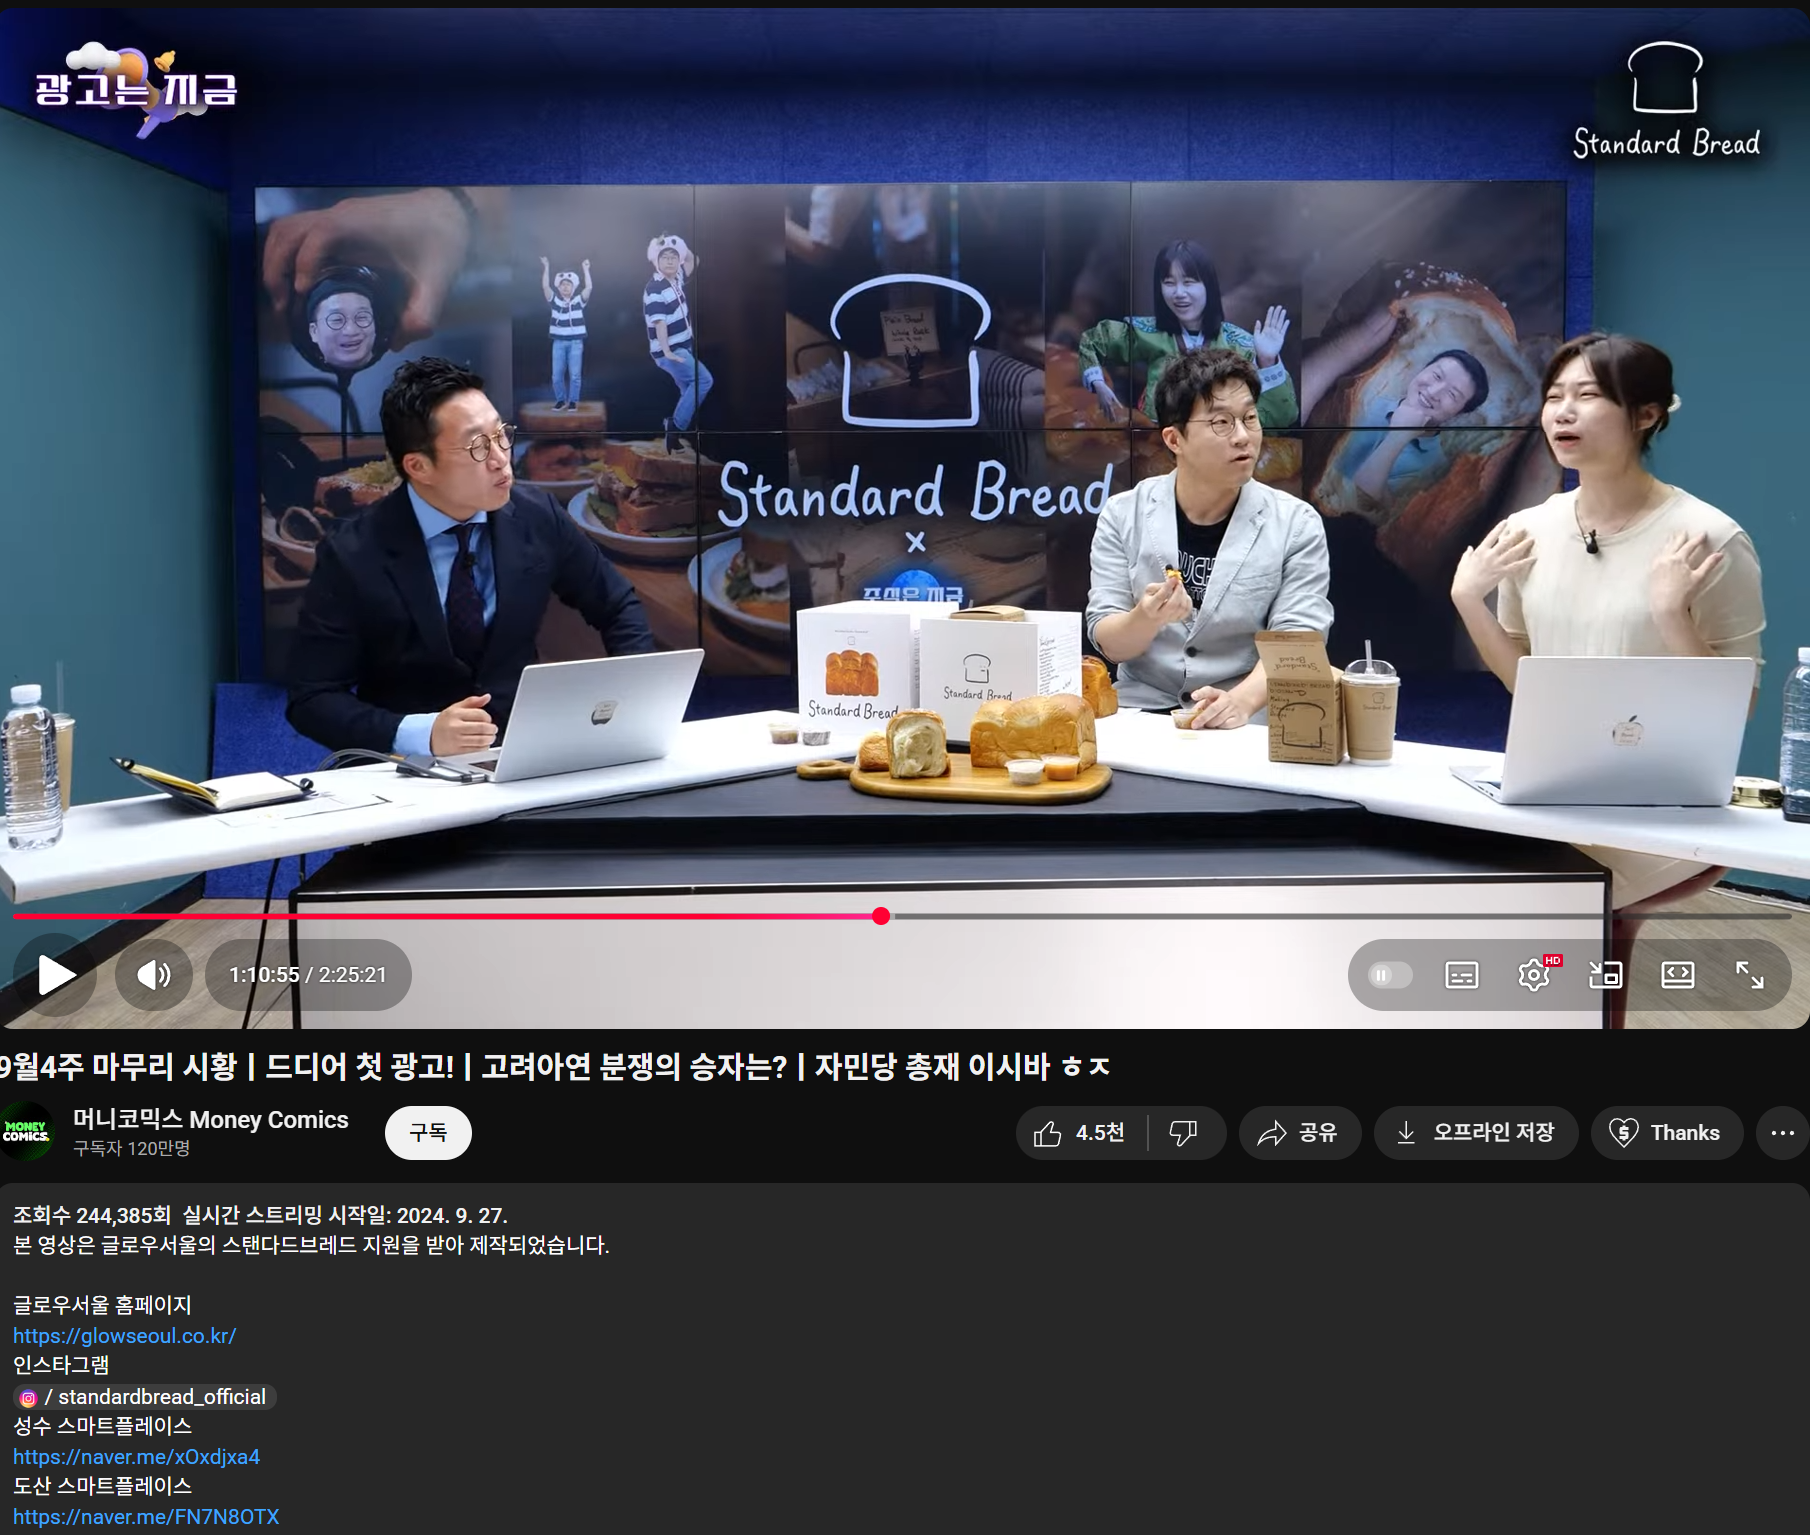Turn on subtitles/captions
The height and width of the screenshot is (1535, 1810).
click(x=1462, y=975)
